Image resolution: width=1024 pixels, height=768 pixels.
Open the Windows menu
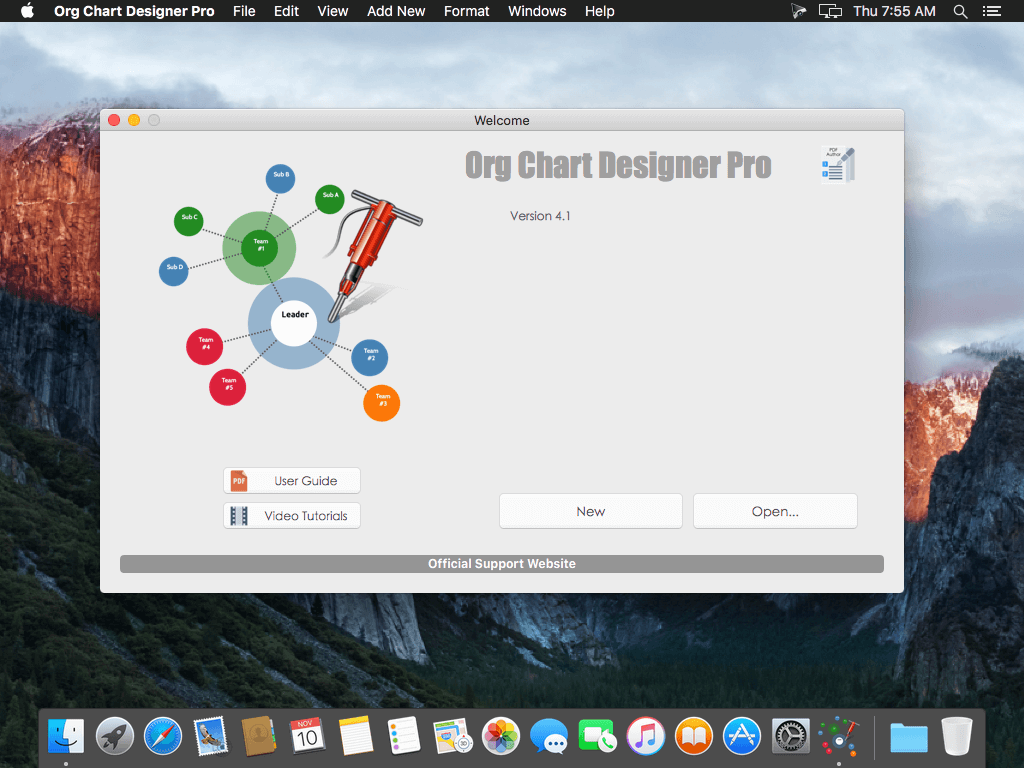(537, 11)
